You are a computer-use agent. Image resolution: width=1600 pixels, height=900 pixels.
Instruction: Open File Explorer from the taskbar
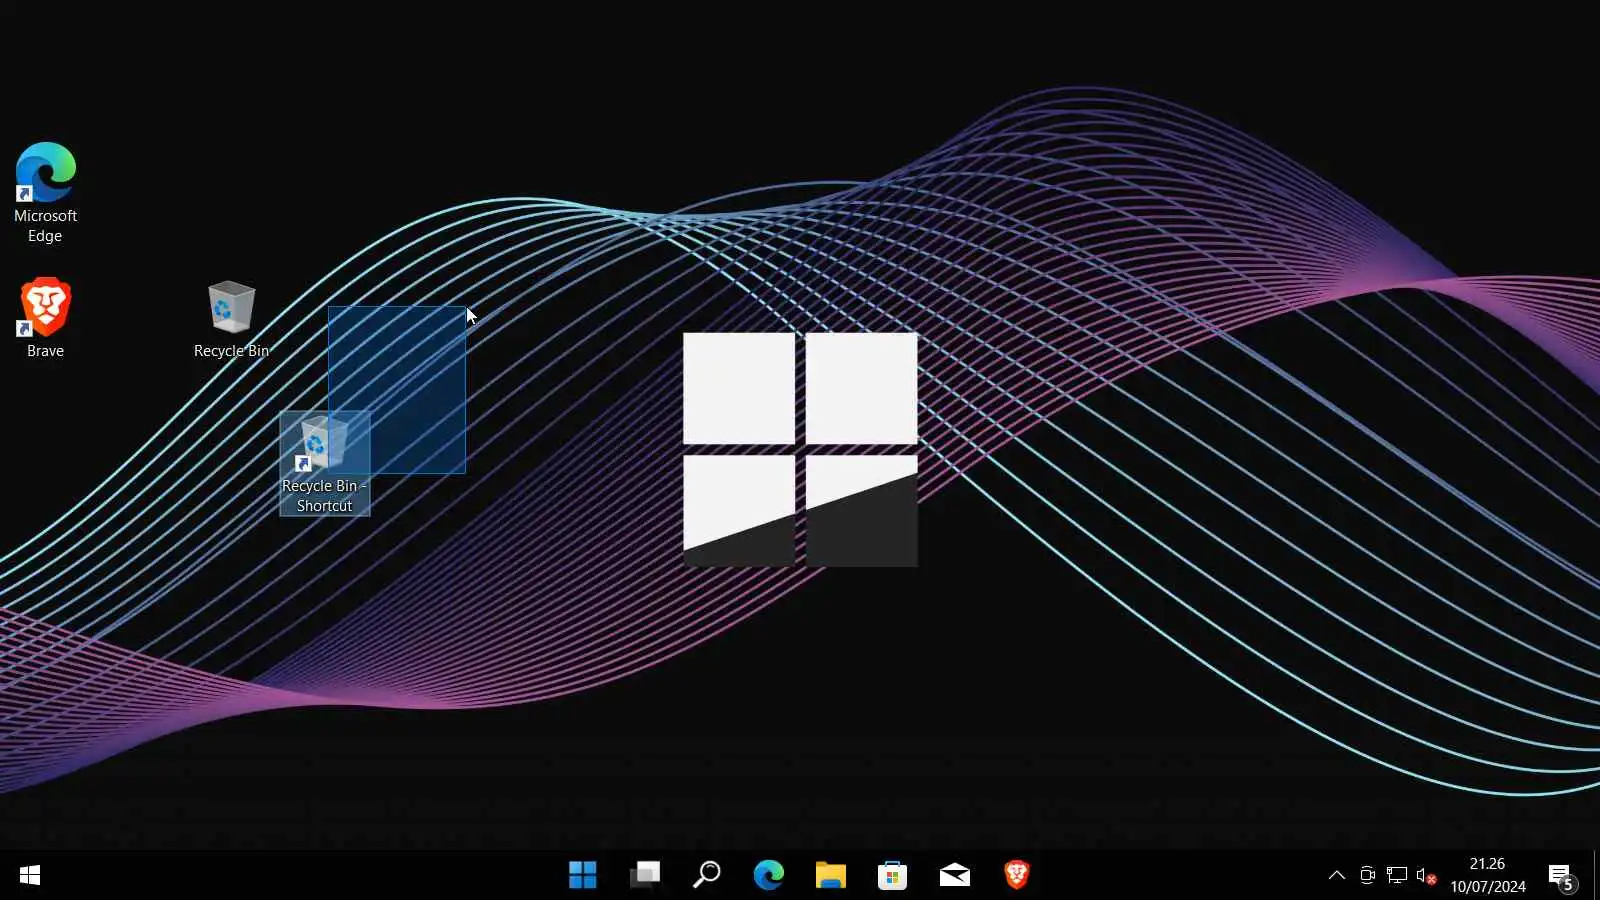point(831,875)
